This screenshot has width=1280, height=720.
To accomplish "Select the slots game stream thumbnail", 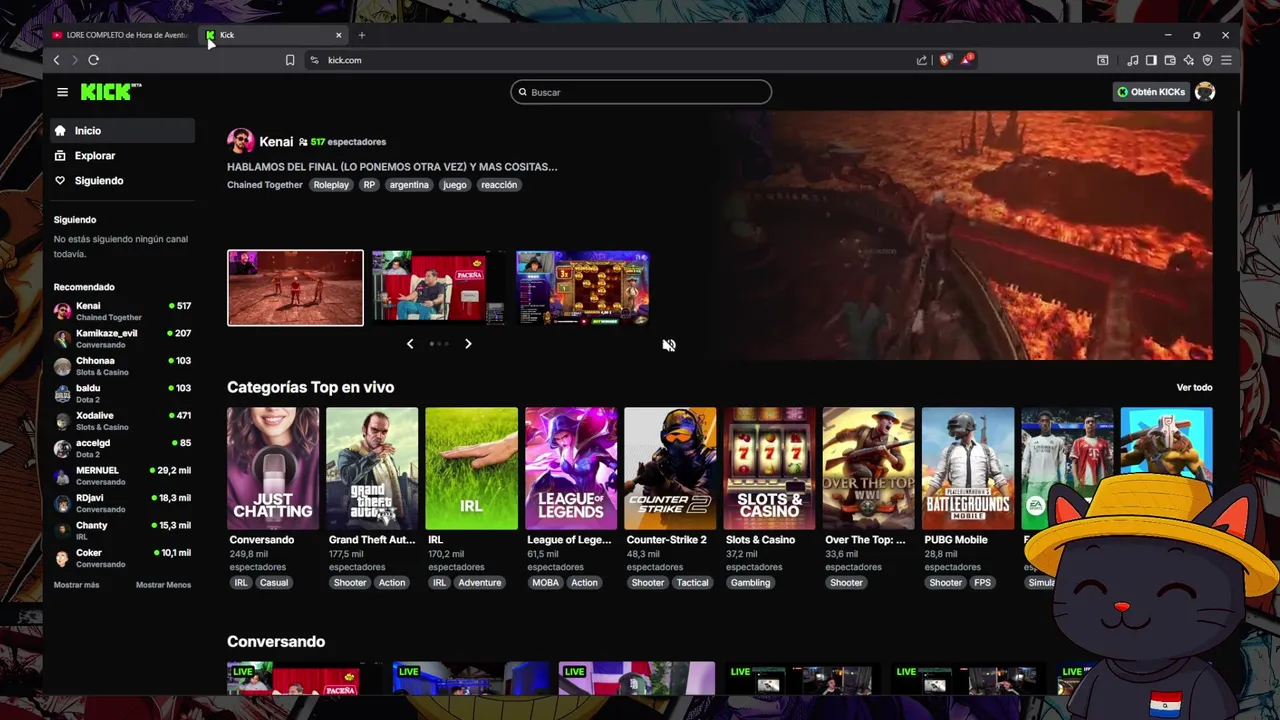I will tap(583, 288).
